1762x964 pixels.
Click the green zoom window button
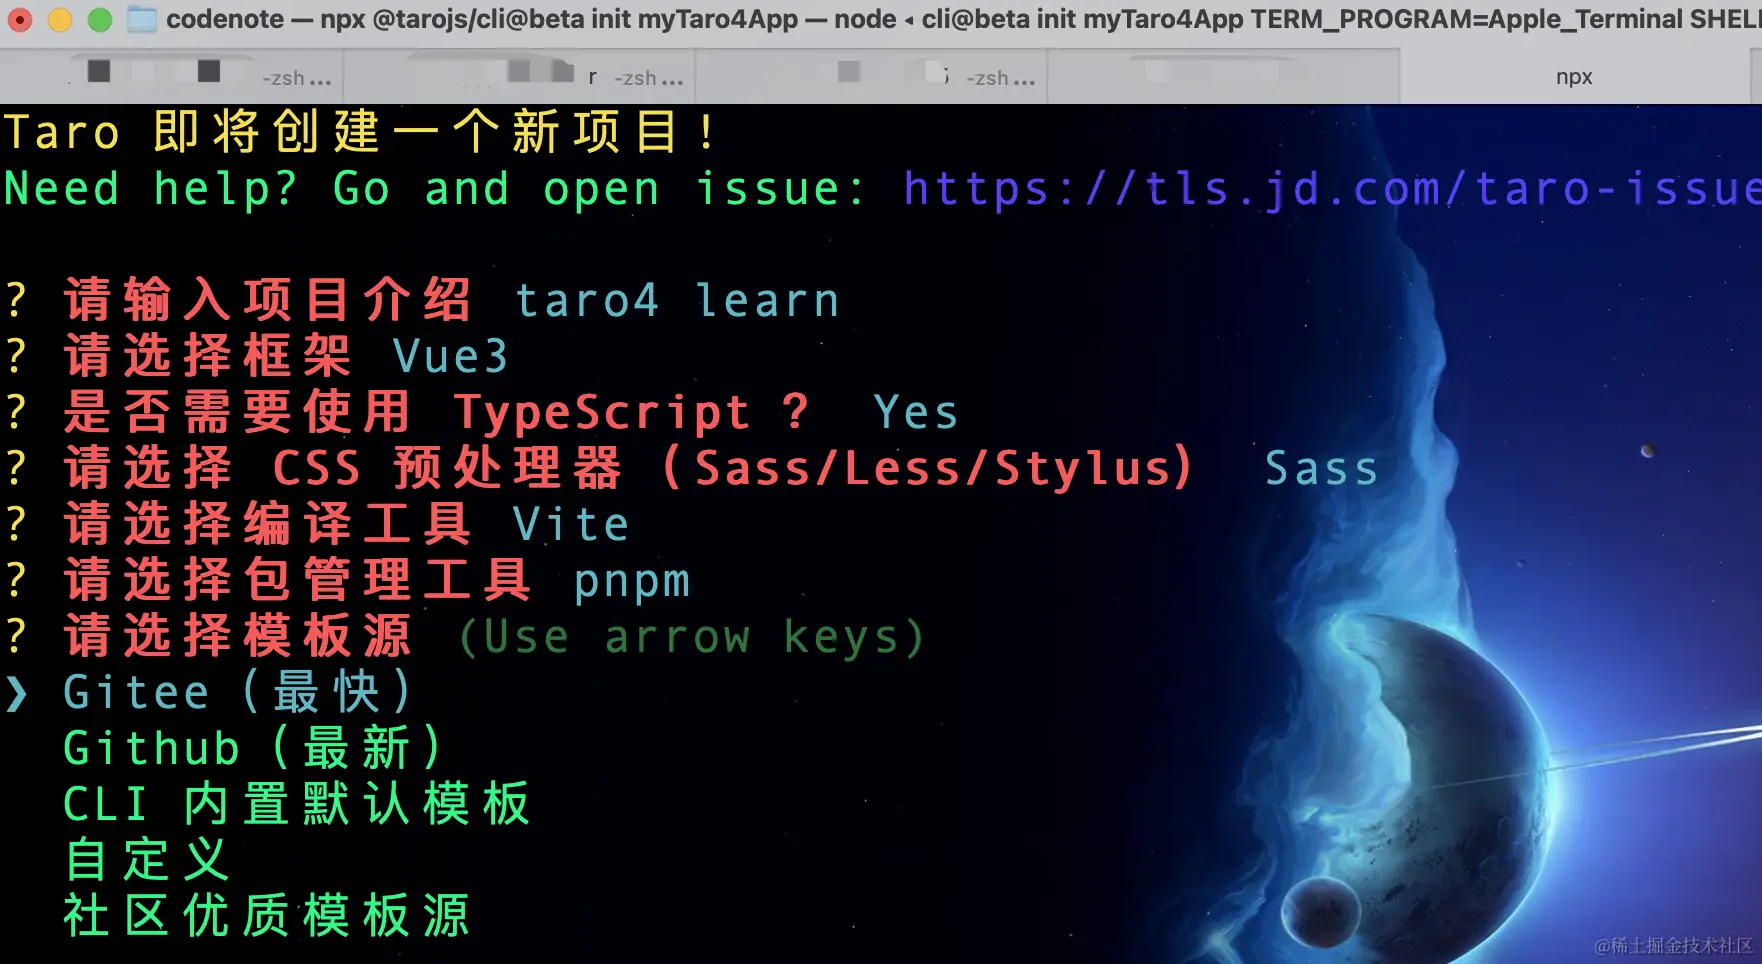[100, 19]
